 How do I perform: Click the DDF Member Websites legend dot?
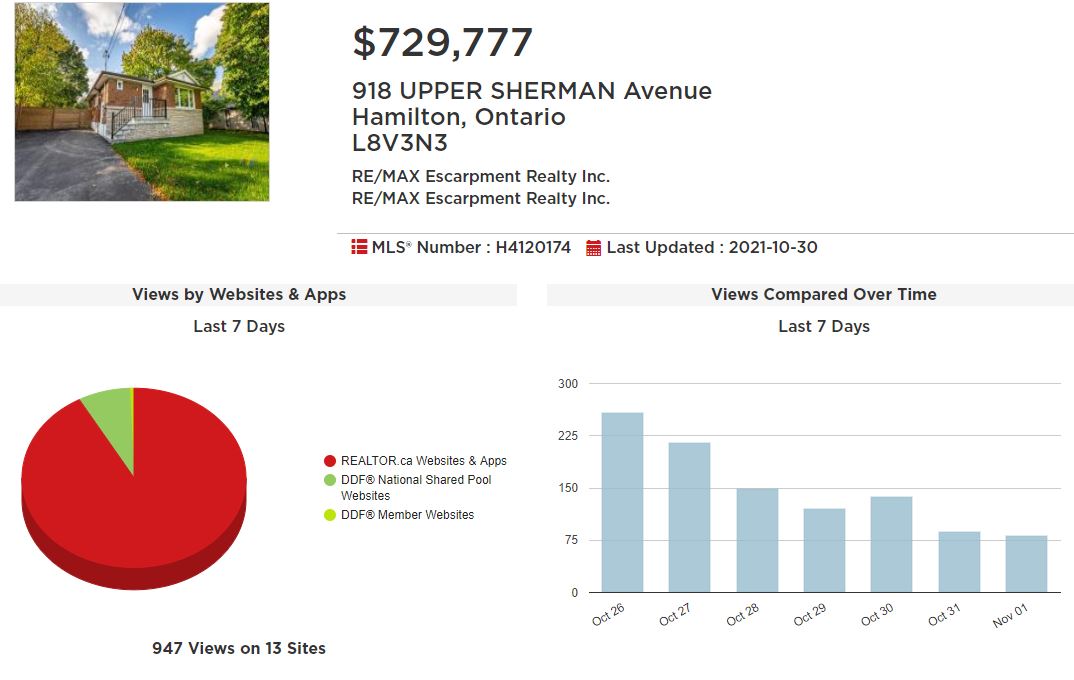pyautogui.click(x=329, y=515)
